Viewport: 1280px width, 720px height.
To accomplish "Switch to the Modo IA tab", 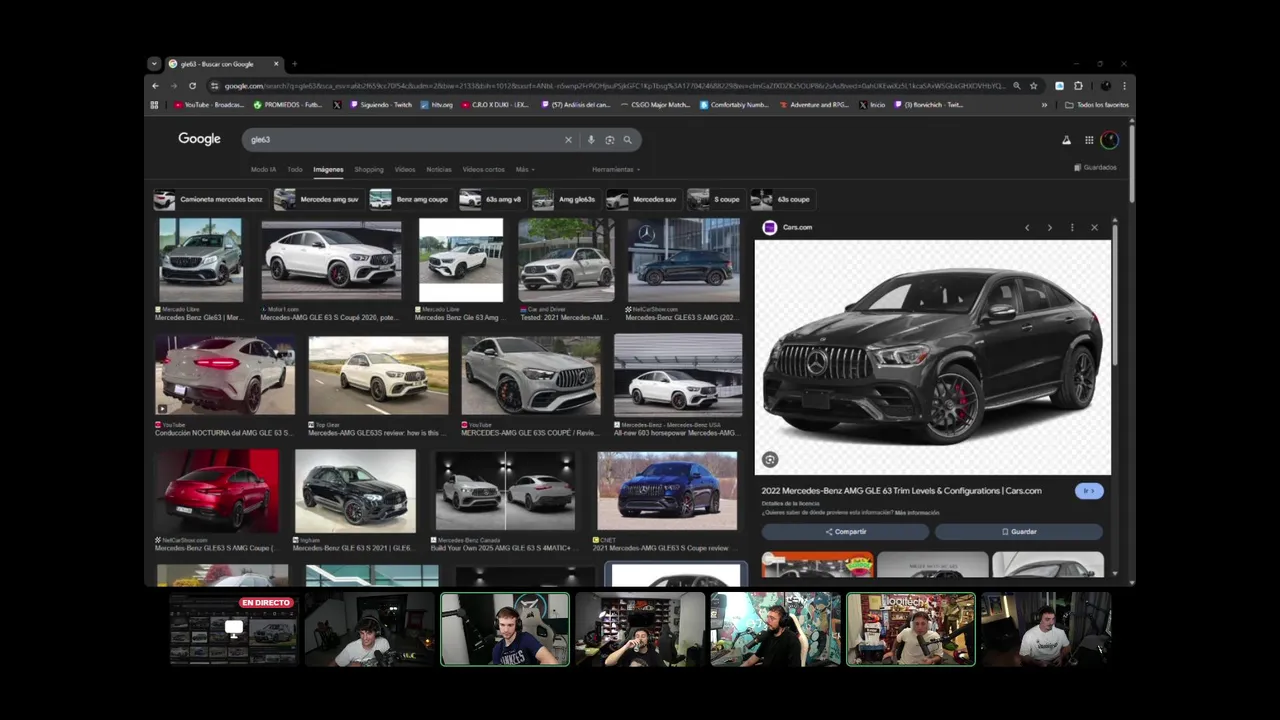I will click(x=263, y=169).
